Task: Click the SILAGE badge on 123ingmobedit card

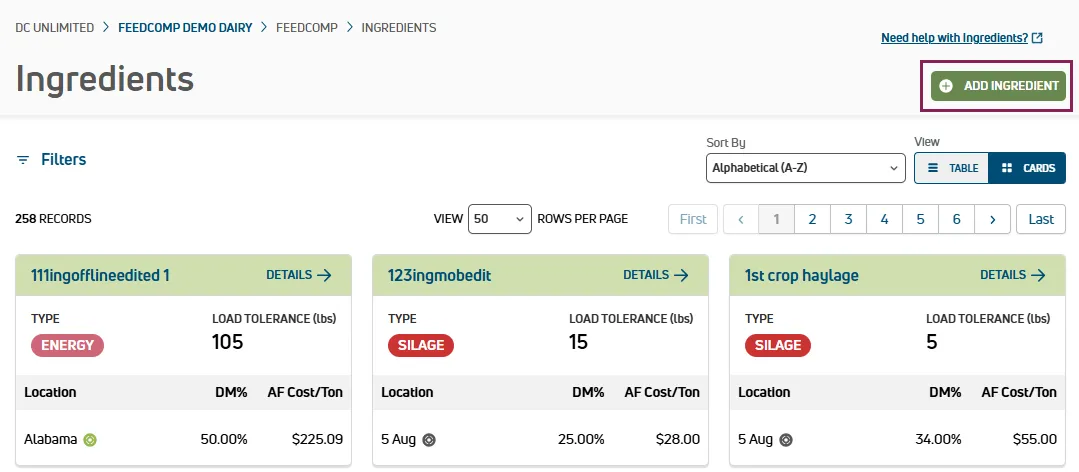Action: click(421, 345)
